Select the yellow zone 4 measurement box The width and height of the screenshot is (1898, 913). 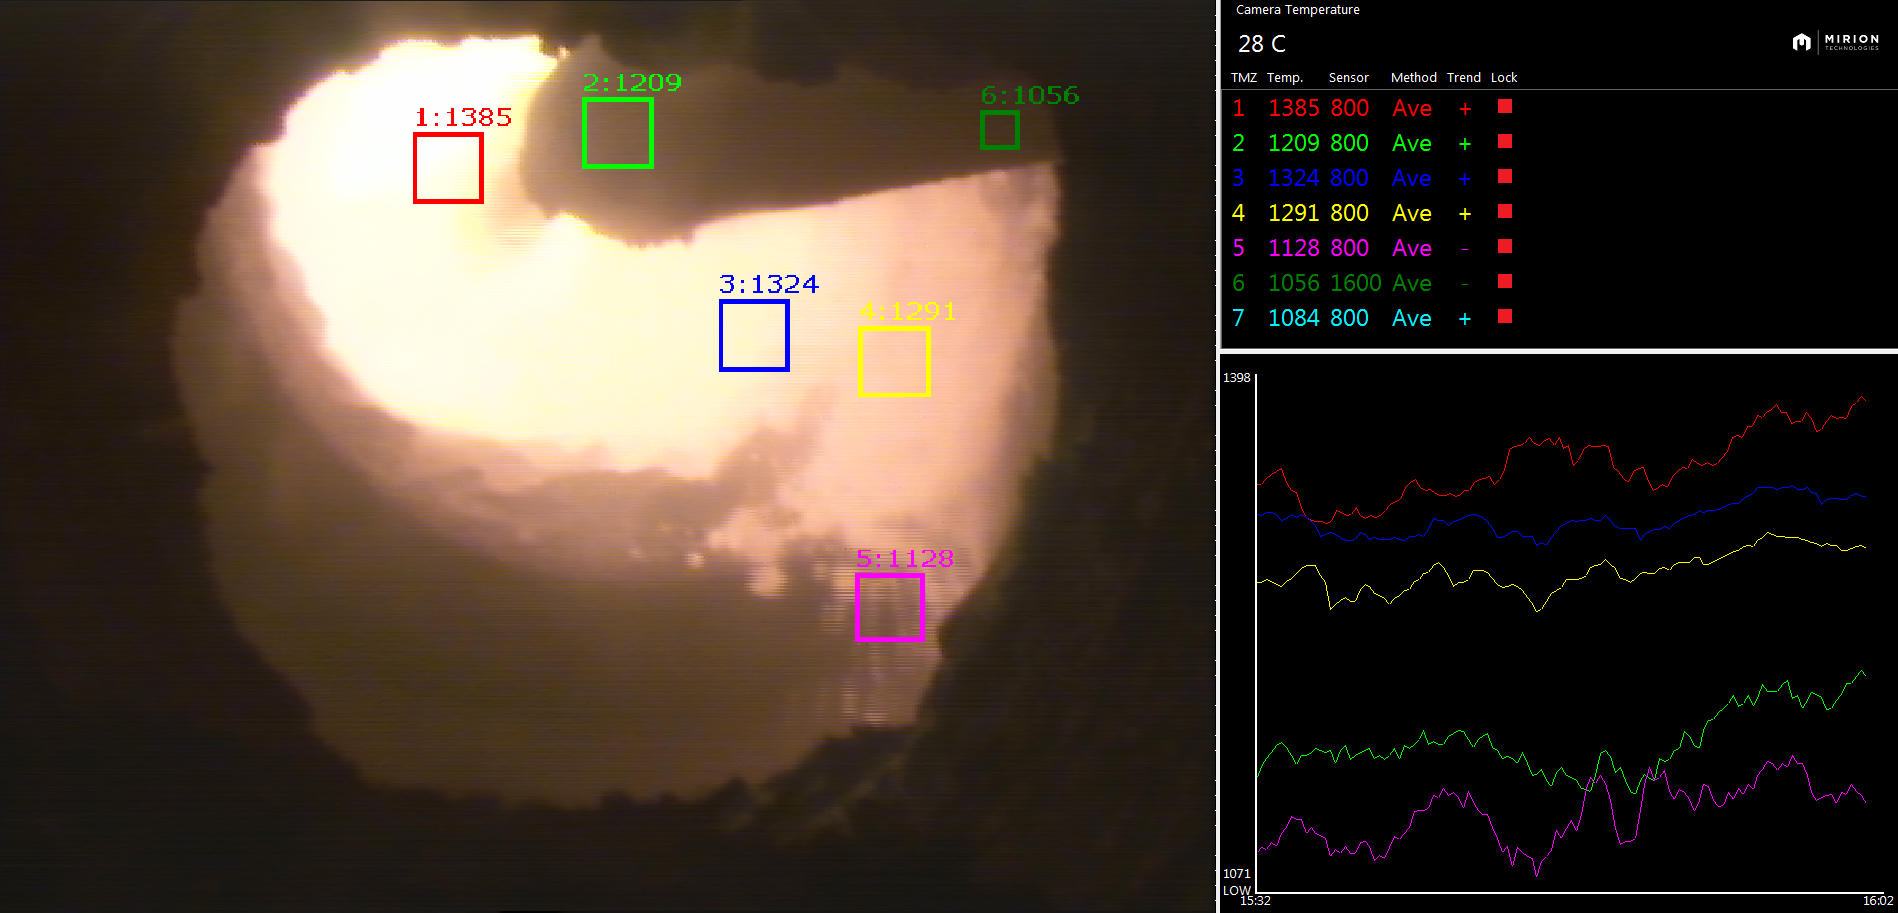click(894, 361)
